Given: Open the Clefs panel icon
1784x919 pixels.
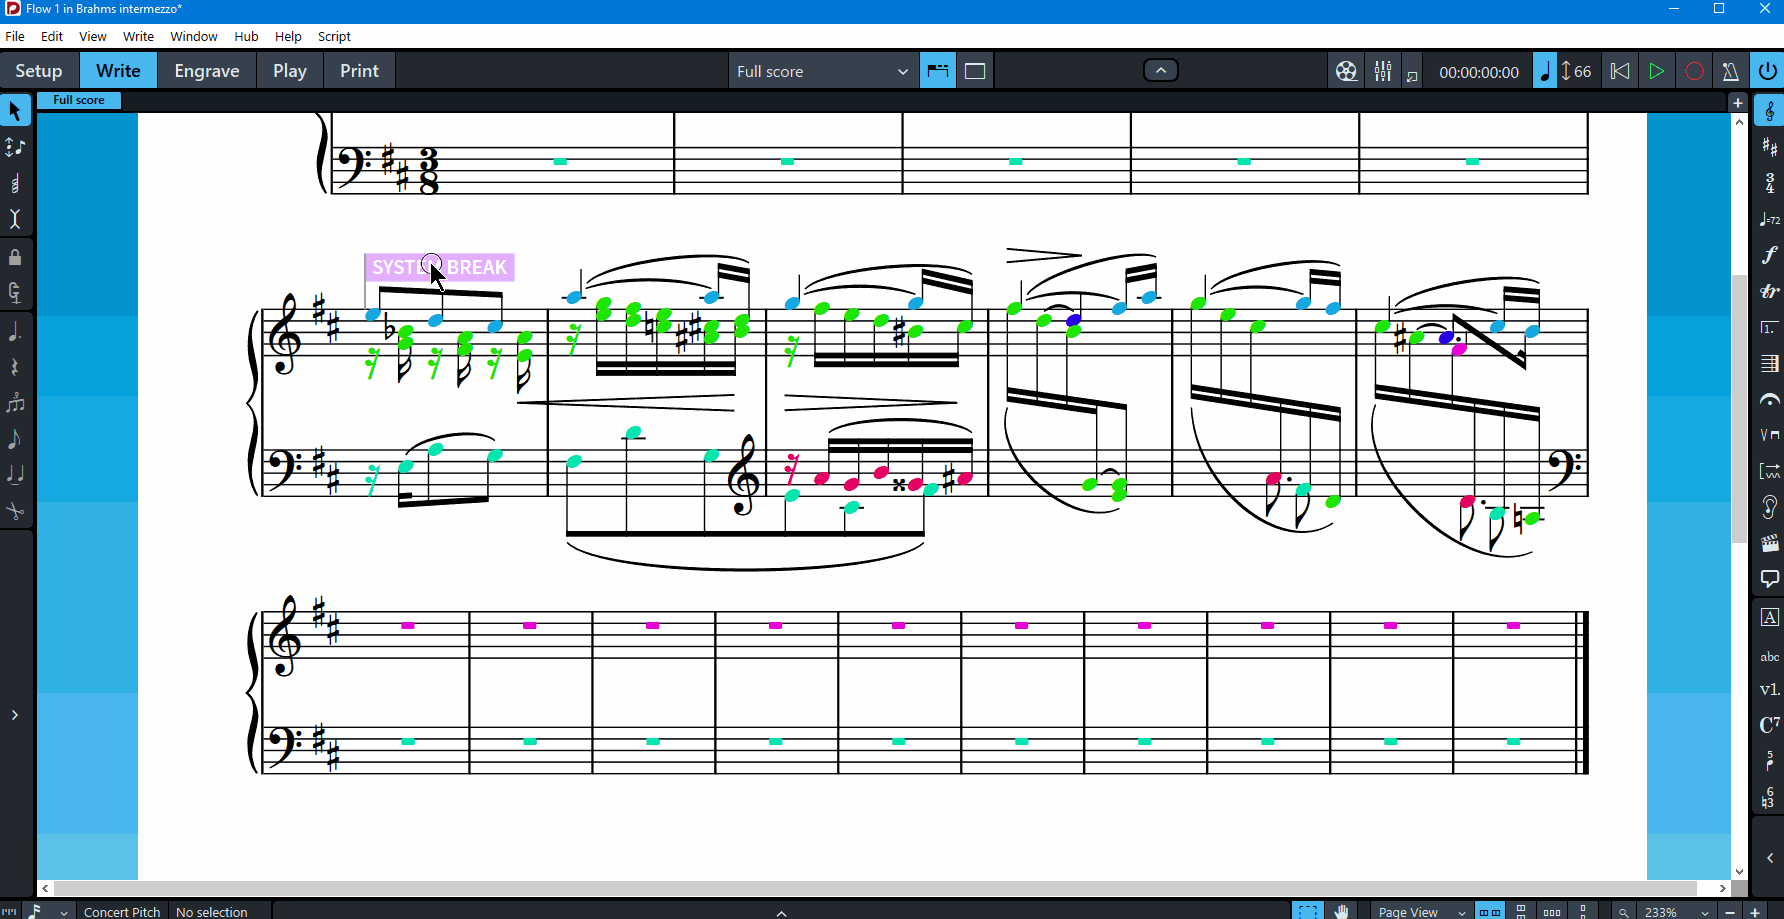Looking at the screenshot, I should click(x=1769, y=111).
